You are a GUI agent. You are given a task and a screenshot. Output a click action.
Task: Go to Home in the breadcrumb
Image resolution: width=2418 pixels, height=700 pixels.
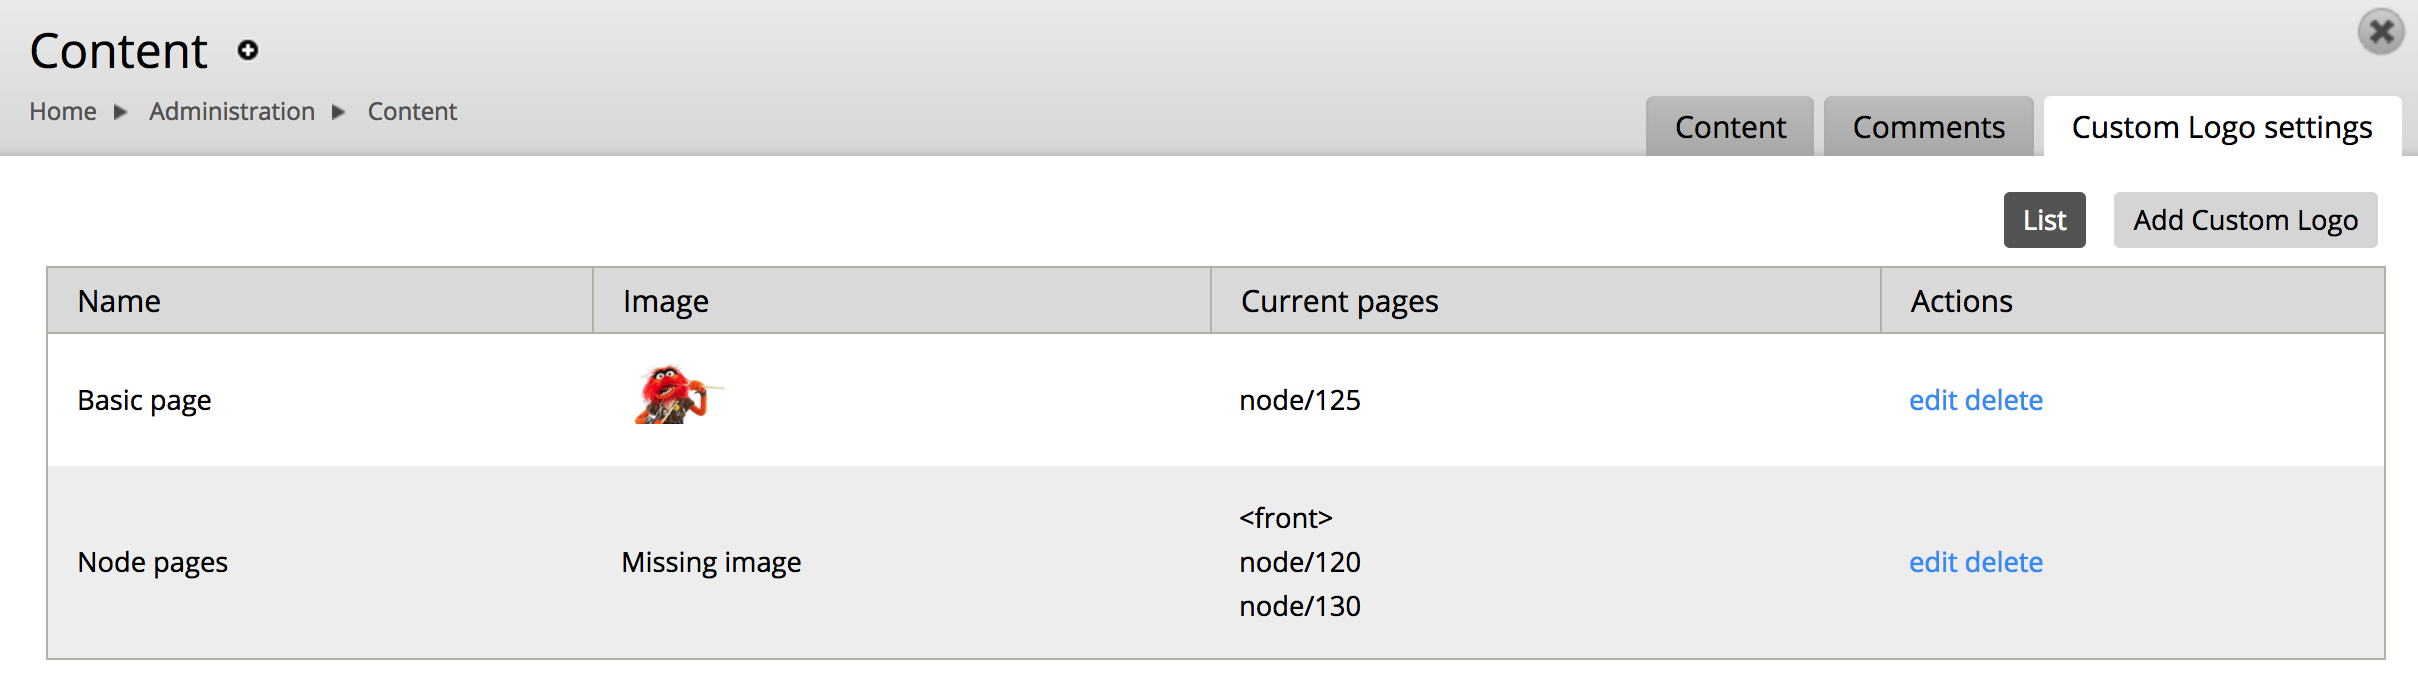click(x=63, y=111)
